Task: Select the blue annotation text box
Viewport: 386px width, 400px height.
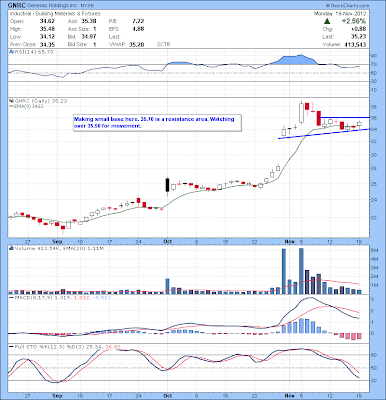Action: tap(157, 123)
